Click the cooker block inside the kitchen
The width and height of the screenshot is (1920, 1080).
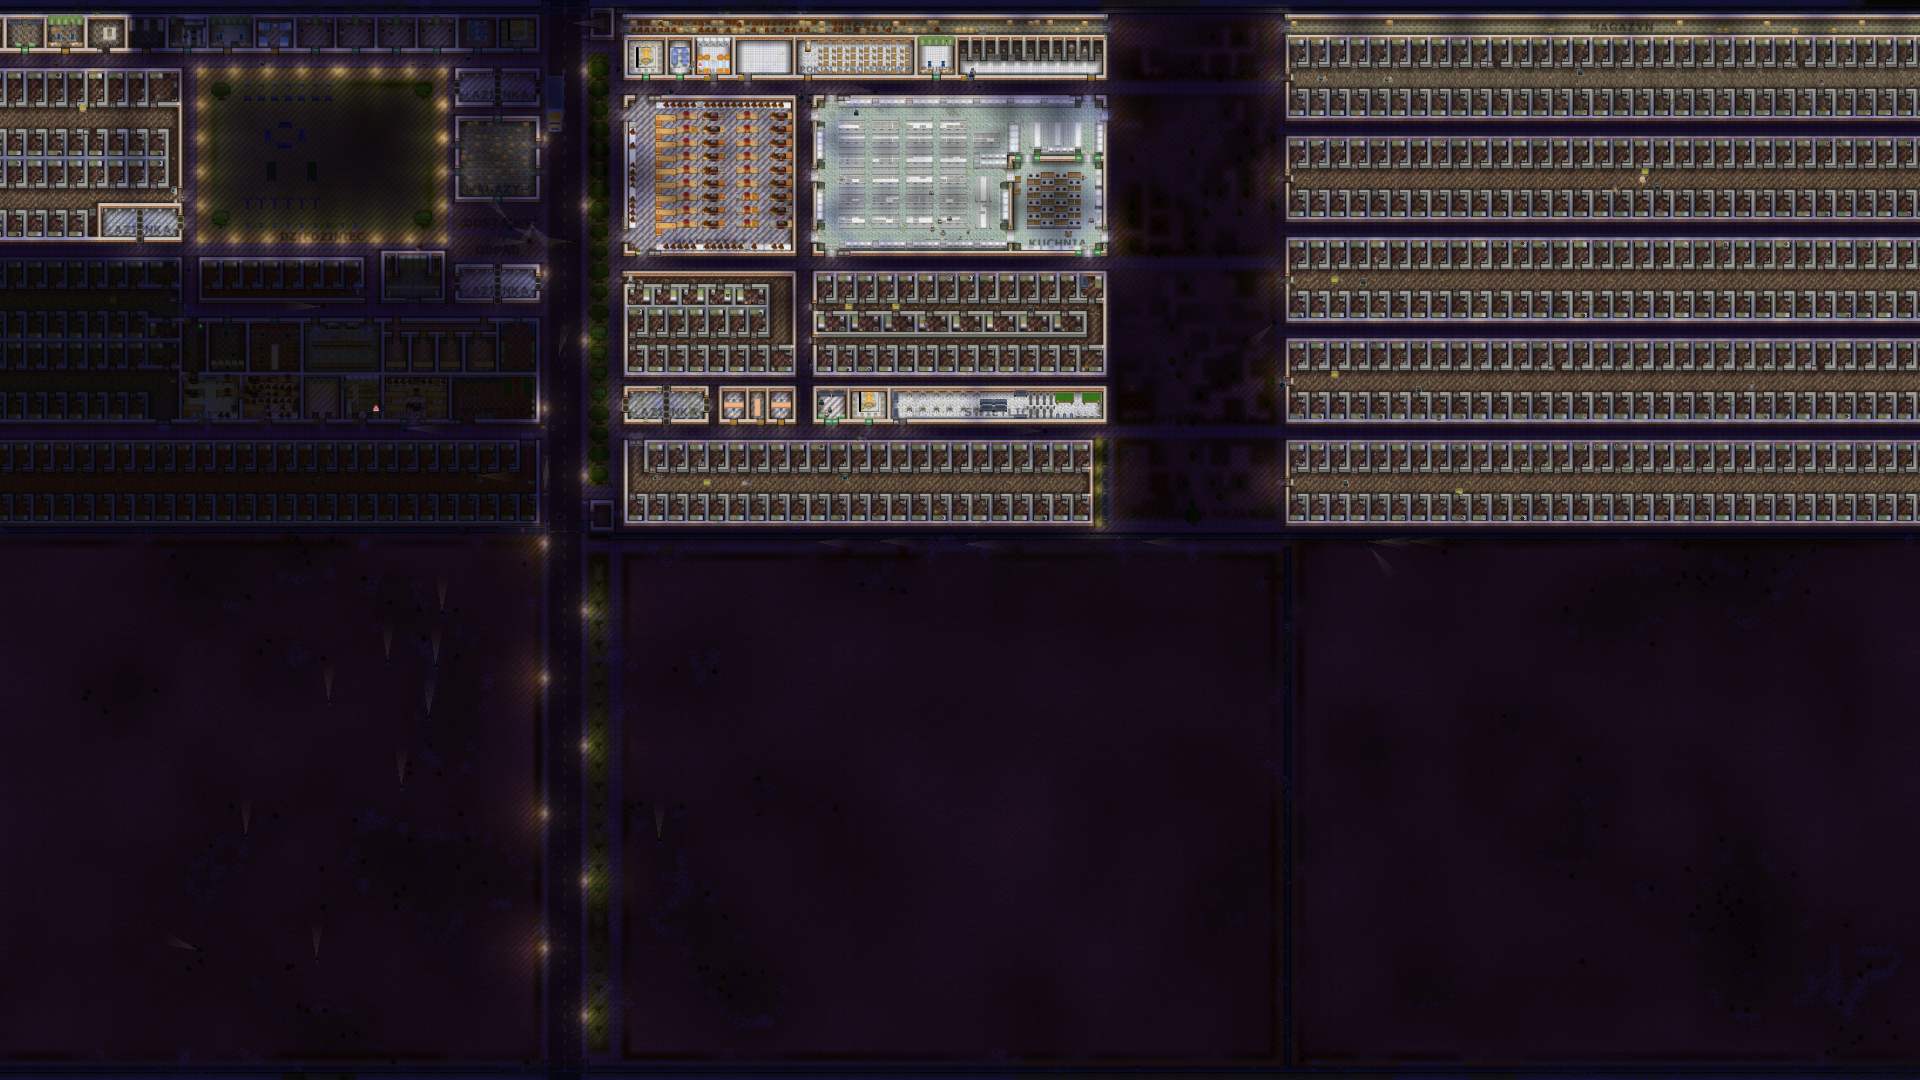tap(1052, 198)
